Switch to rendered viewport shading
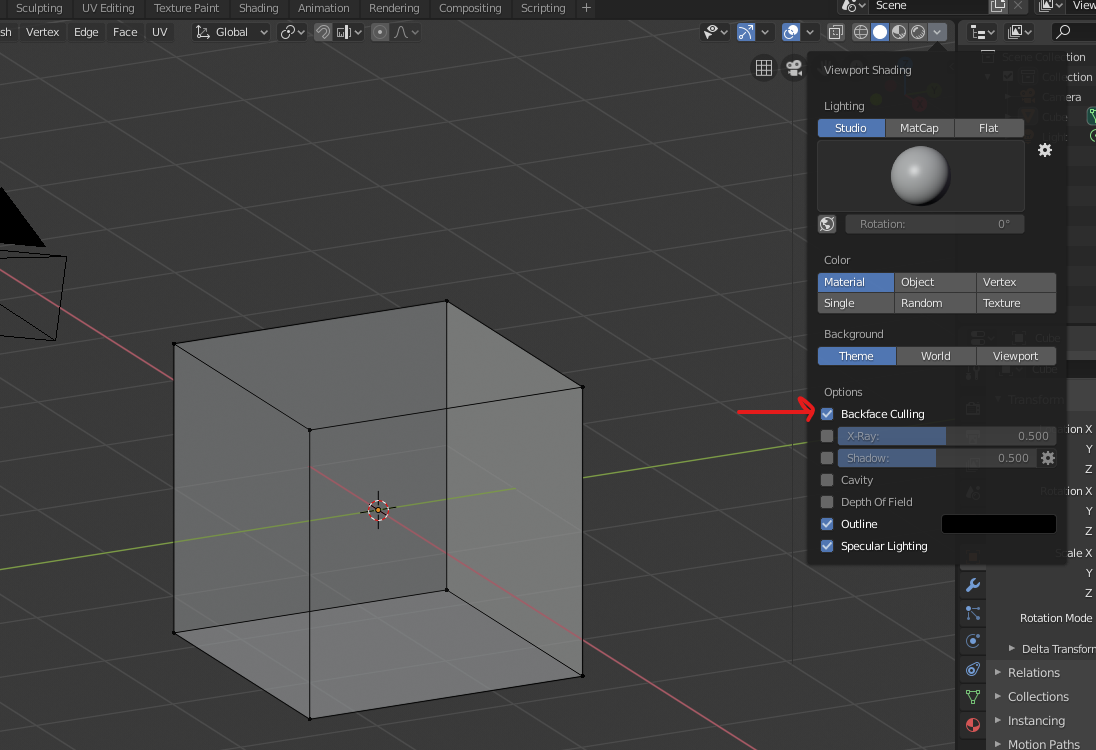The width and height of the screenshot is (1096, 750). (918, 32)
